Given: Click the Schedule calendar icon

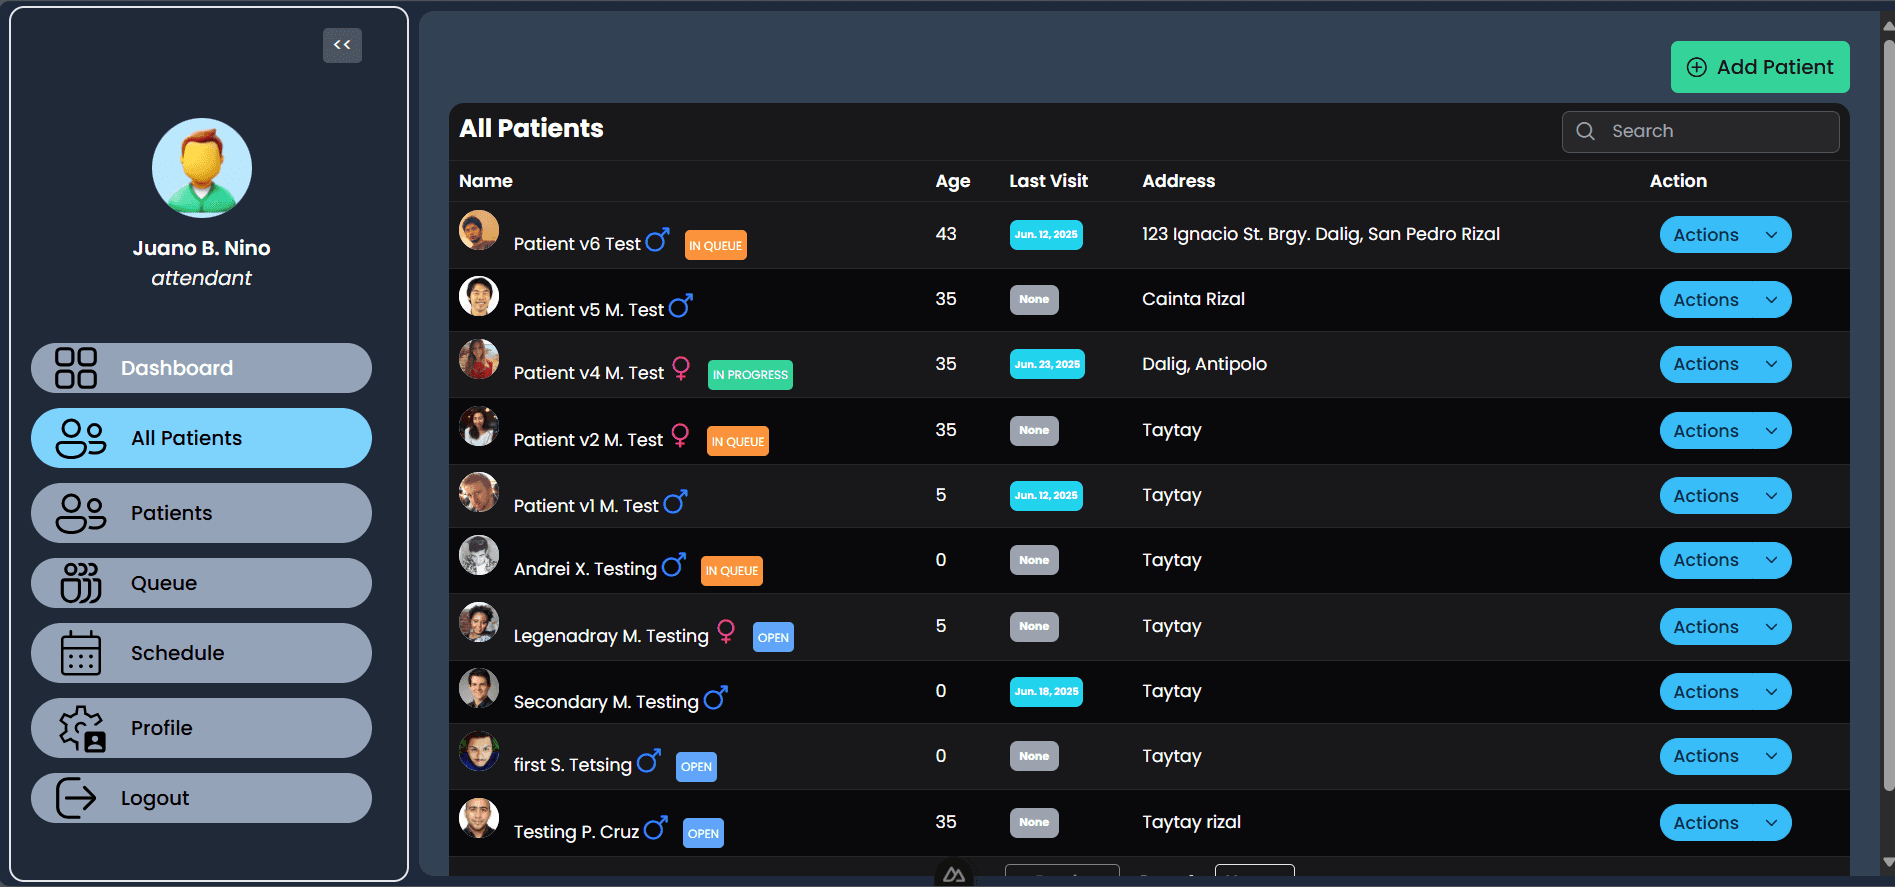Looking at the screenshot, I should point(81,653).
